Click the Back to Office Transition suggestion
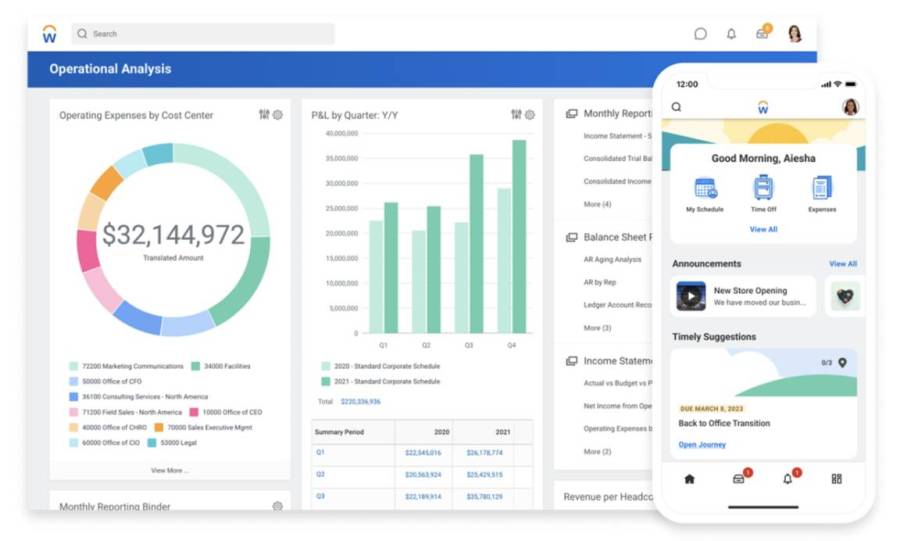The width and height of the screenshot is (900, 541). [x=724, y=423]
